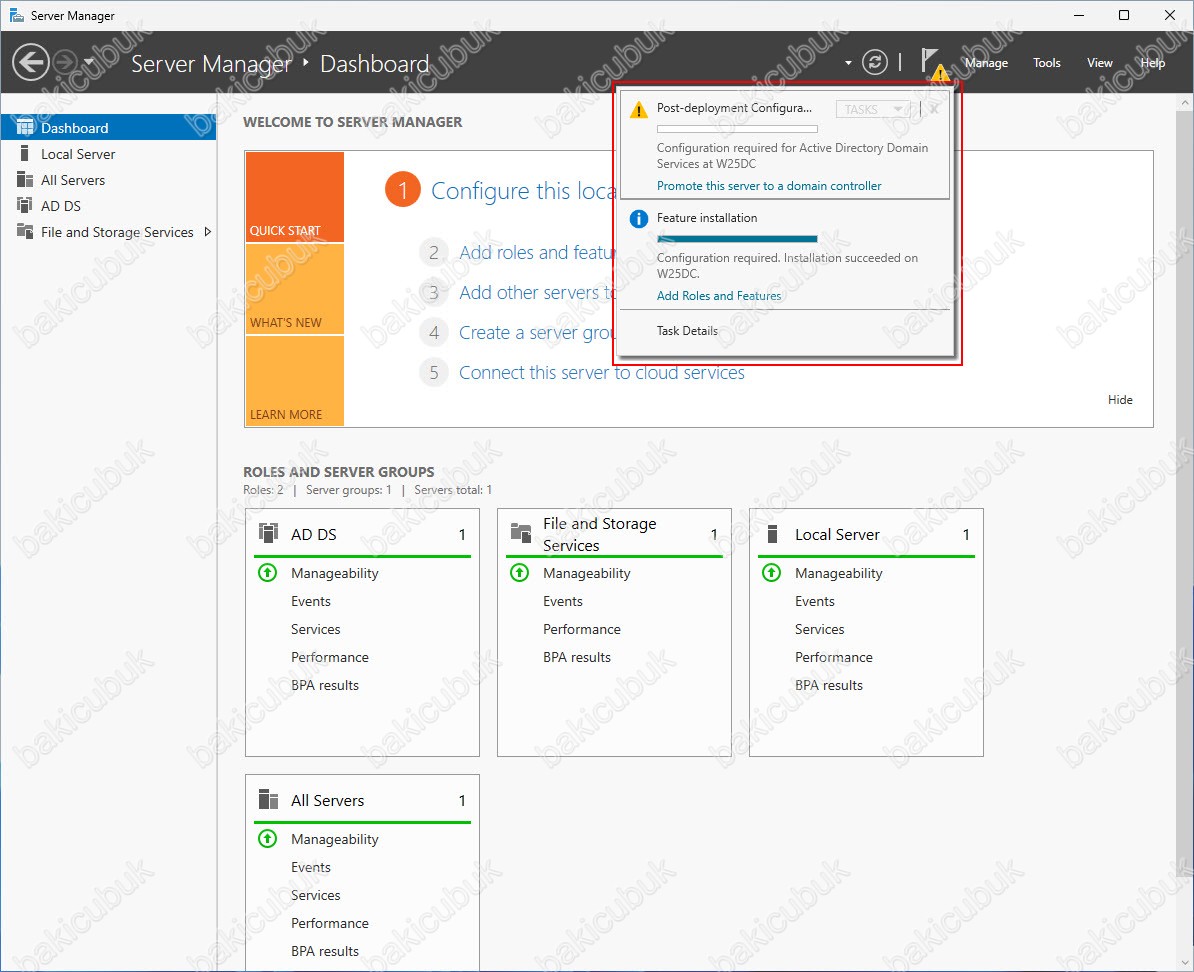Click Manageability icon in Local Server tile
Screen dimensions: 1194x972
point(771,572)
